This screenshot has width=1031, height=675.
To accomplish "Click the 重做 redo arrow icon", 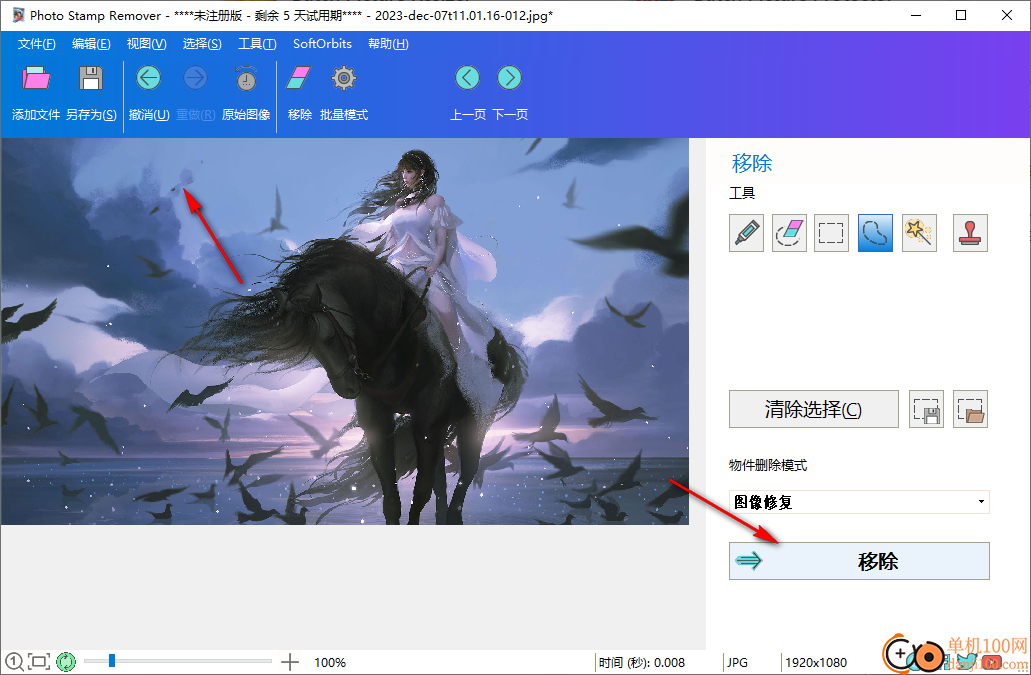I will pos(195,78).
